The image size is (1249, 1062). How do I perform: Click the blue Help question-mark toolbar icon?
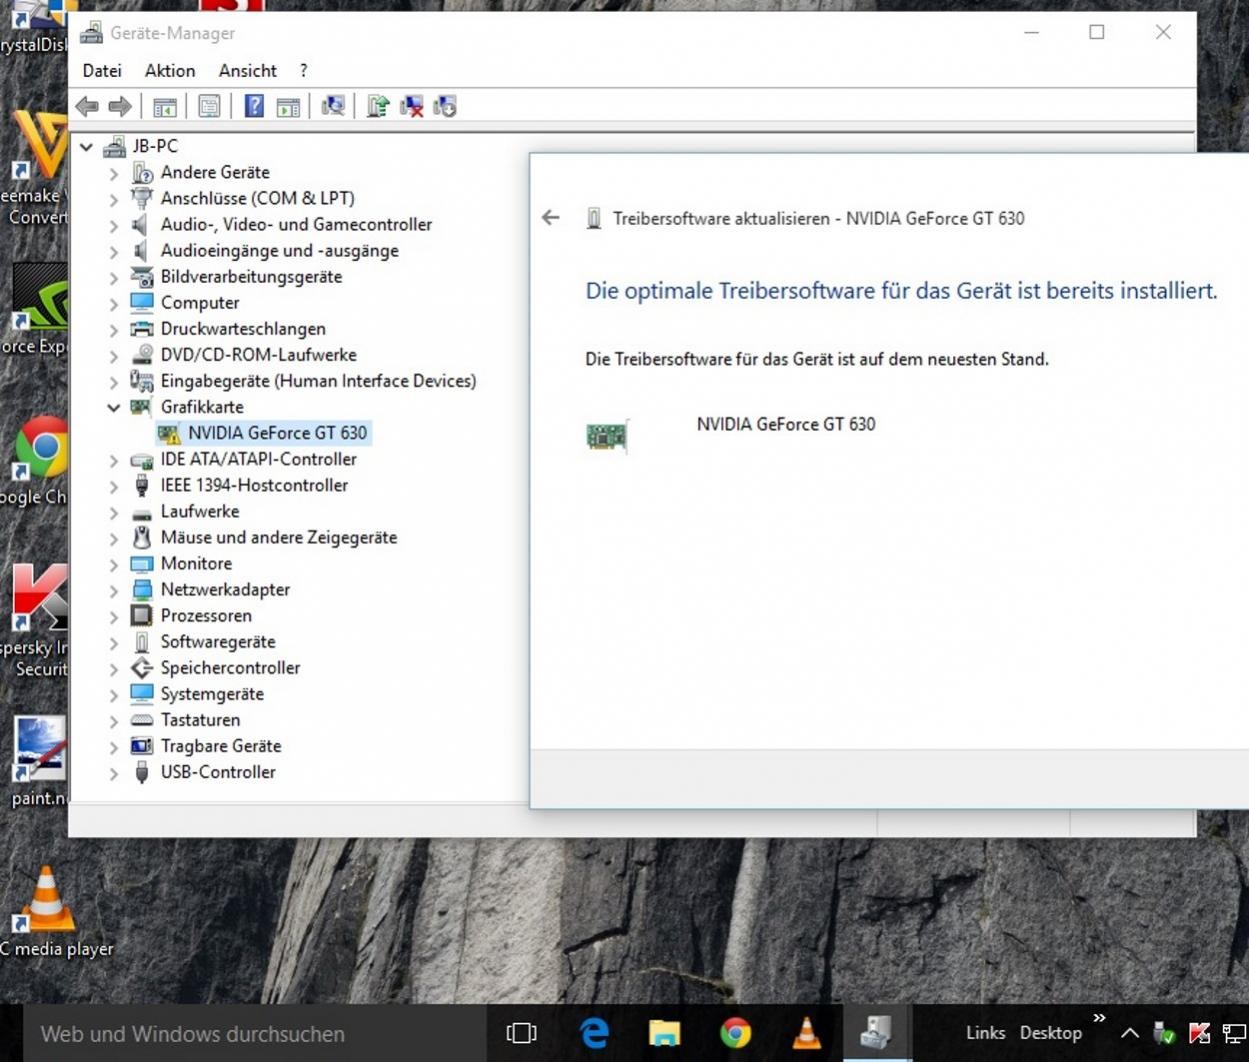(x=254, y=106)
